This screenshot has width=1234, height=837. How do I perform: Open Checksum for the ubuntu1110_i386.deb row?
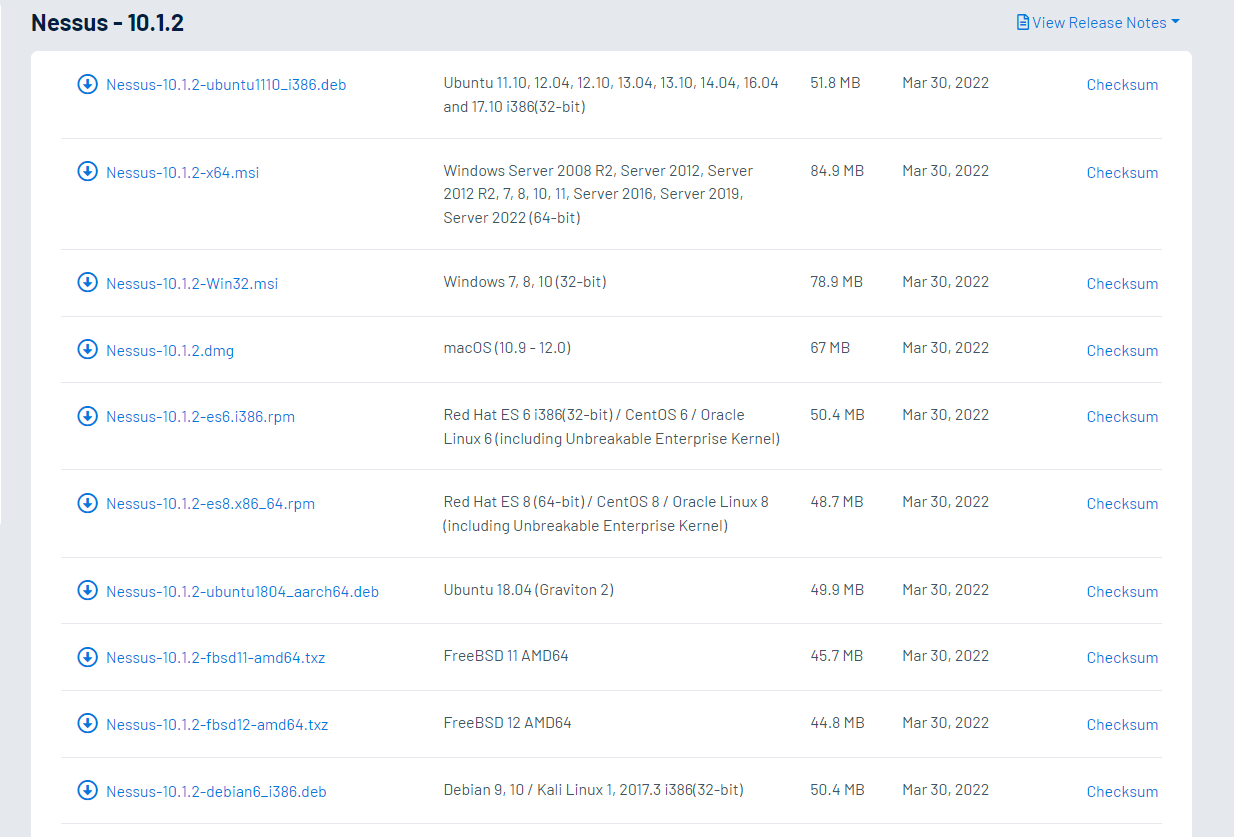[x=1122, y=85]
